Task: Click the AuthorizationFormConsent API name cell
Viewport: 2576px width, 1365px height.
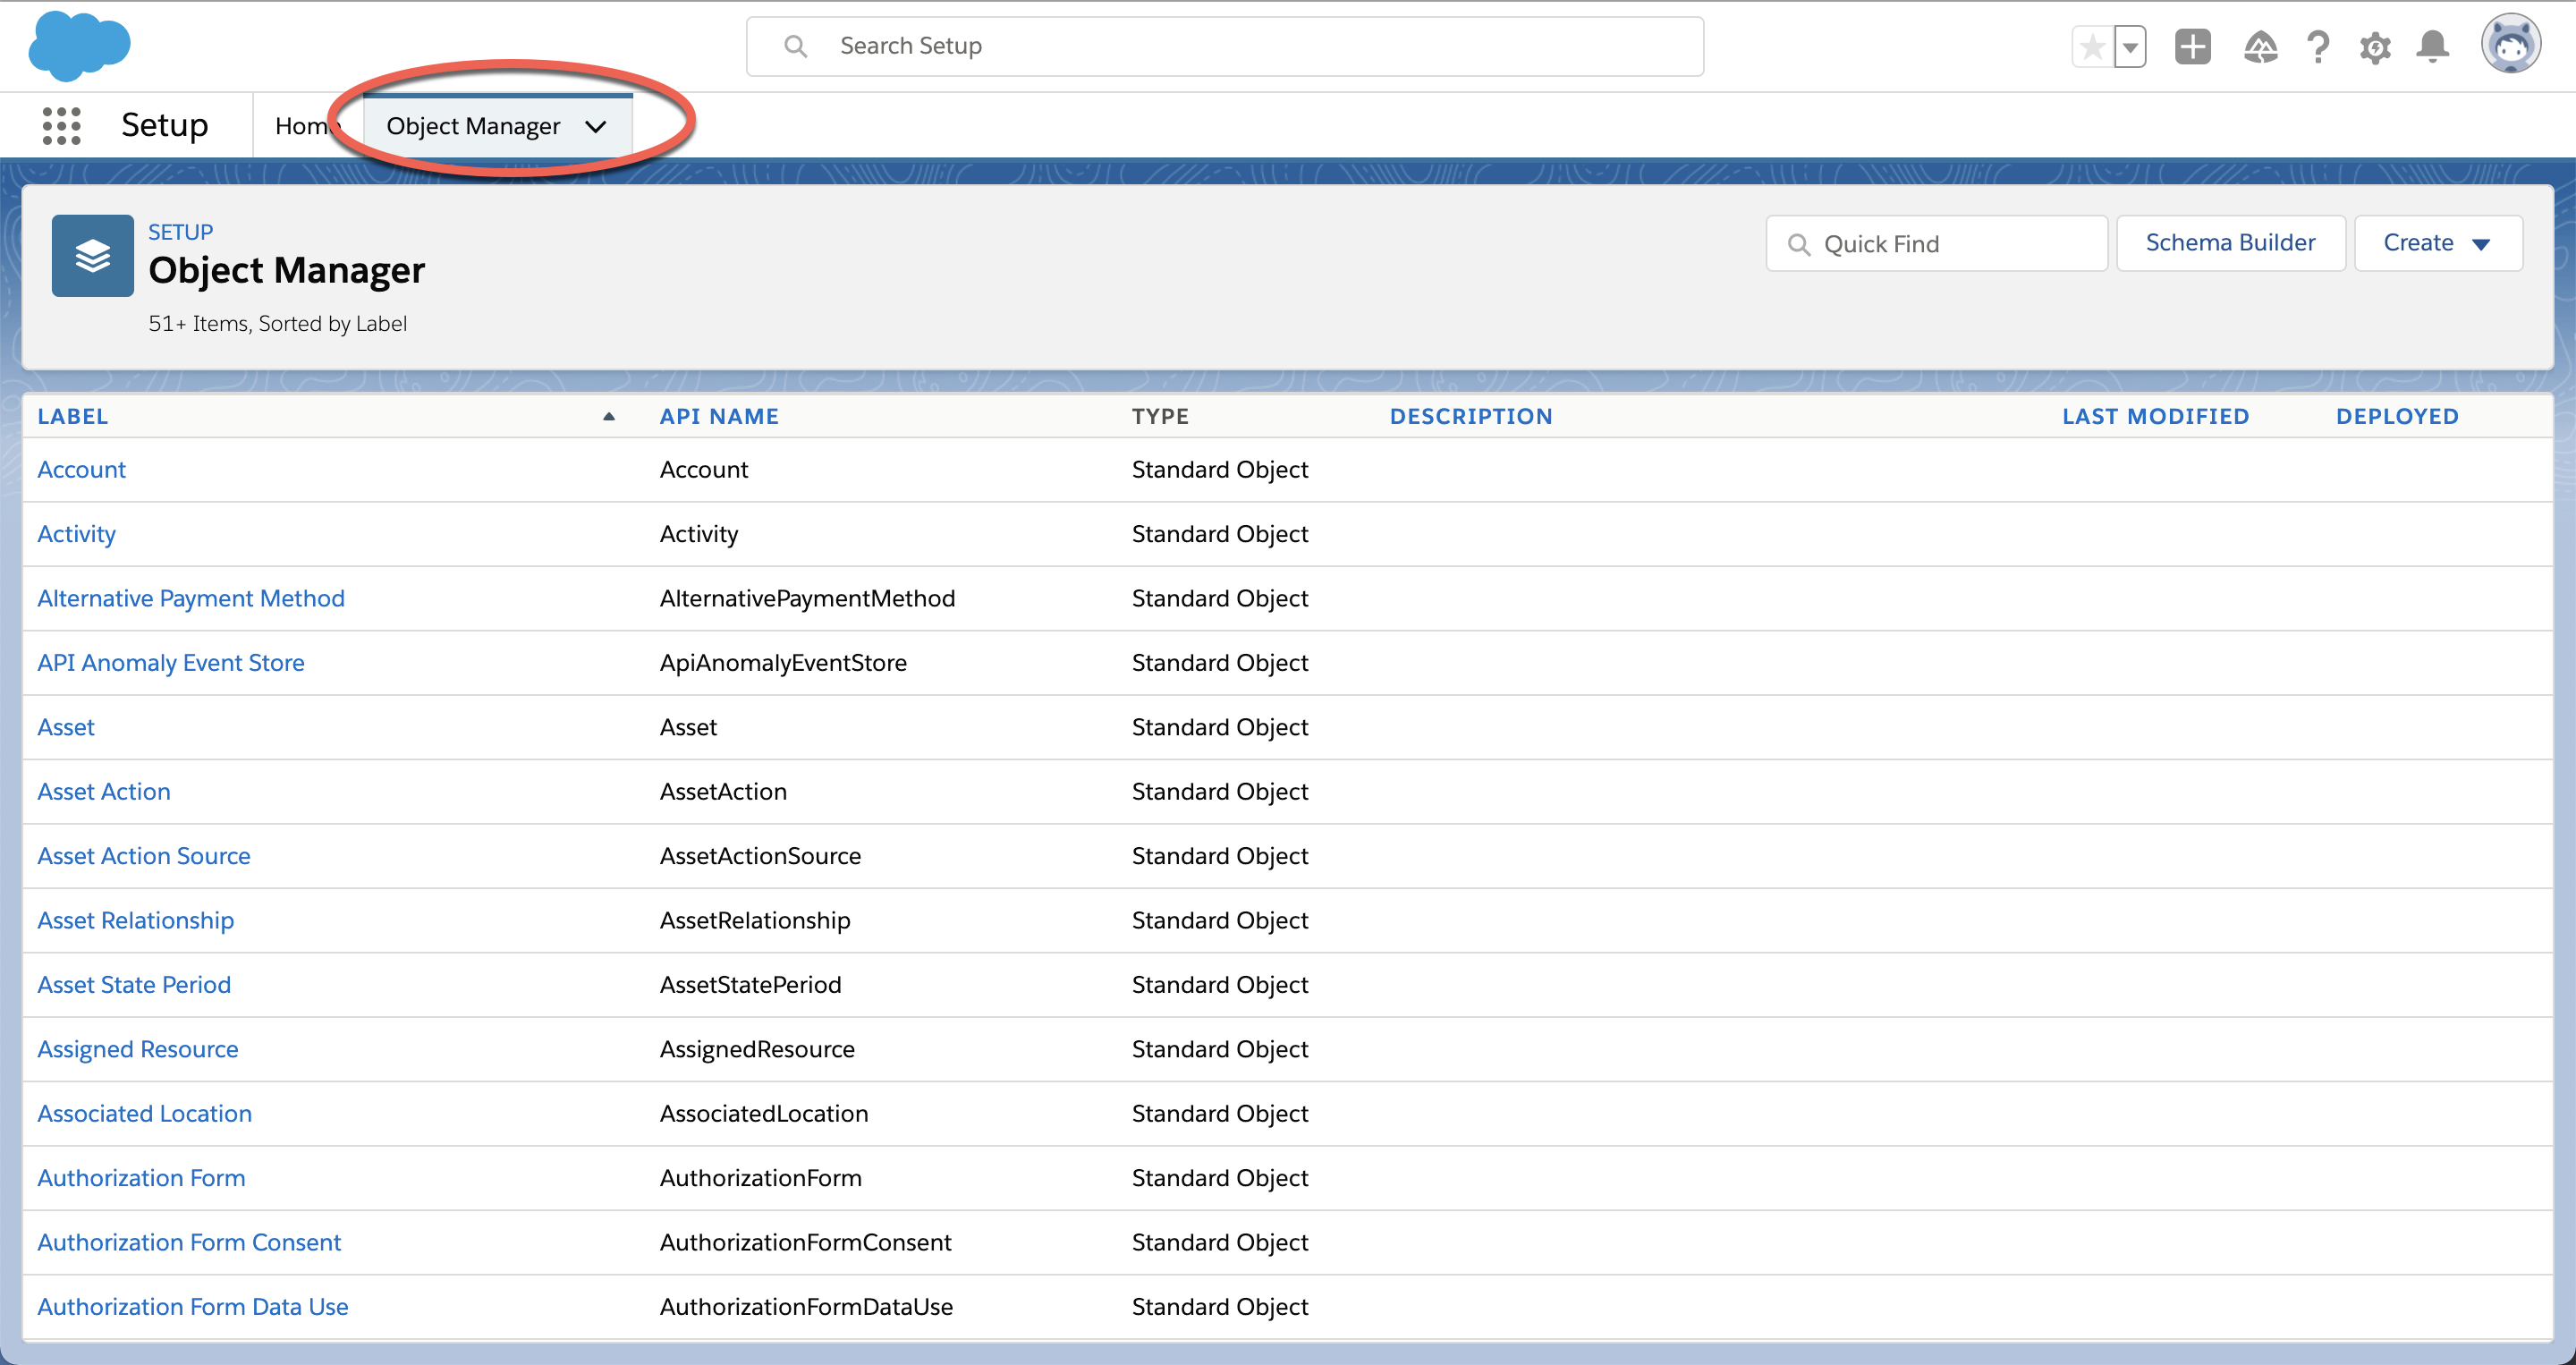Action: click(x=806, y=1242)
